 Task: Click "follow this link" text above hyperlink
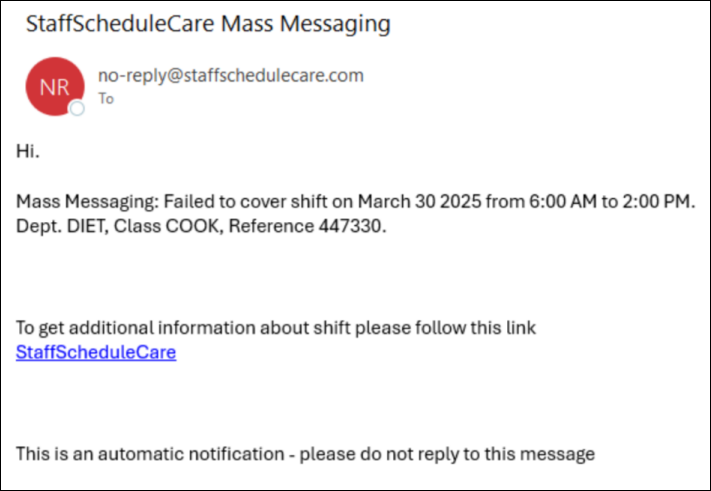476,327
